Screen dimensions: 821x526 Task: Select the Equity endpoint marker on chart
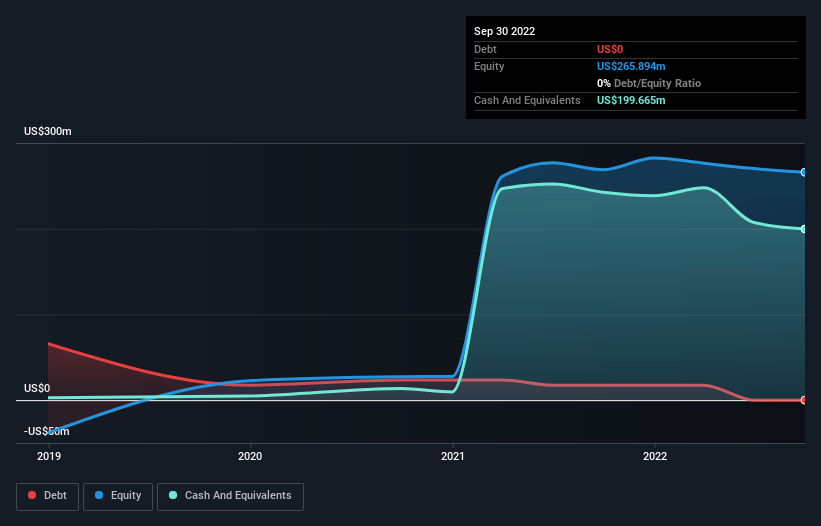[804, 172]
